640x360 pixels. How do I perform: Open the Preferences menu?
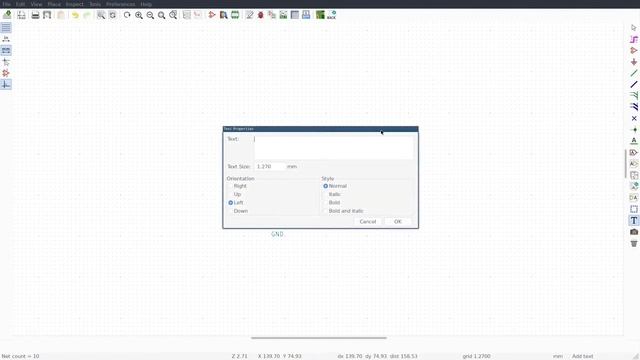click(x=120, y=4)
